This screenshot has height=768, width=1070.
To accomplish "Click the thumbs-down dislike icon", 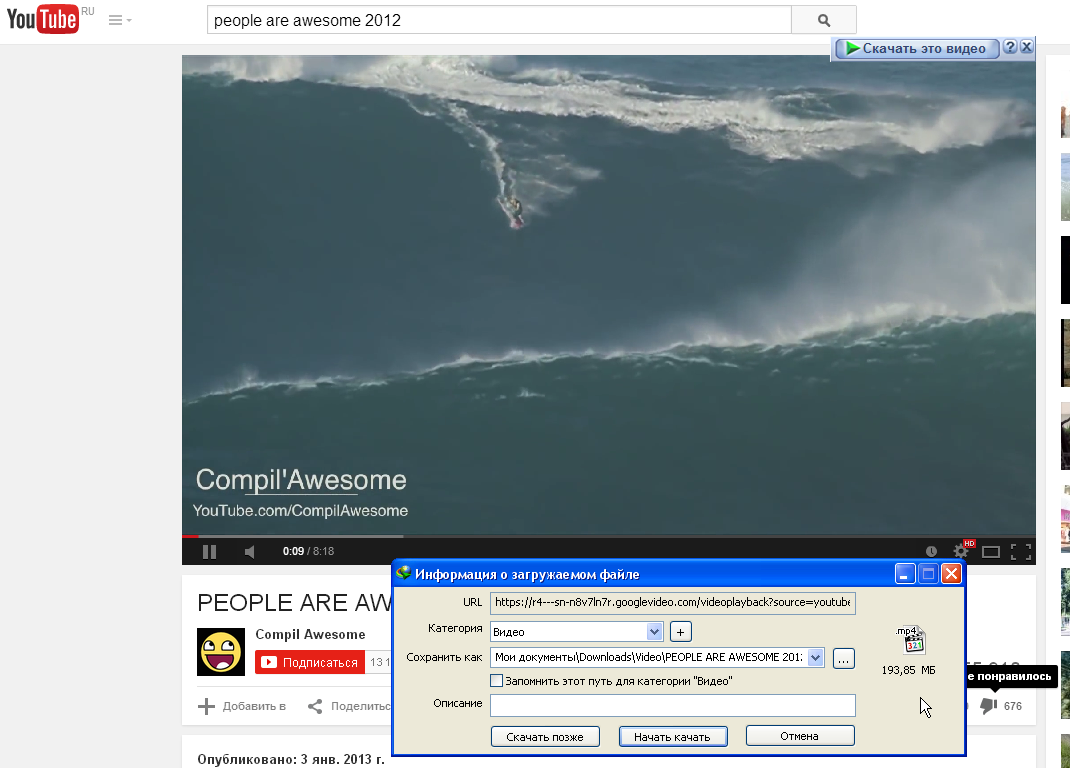I will (989, 706).
